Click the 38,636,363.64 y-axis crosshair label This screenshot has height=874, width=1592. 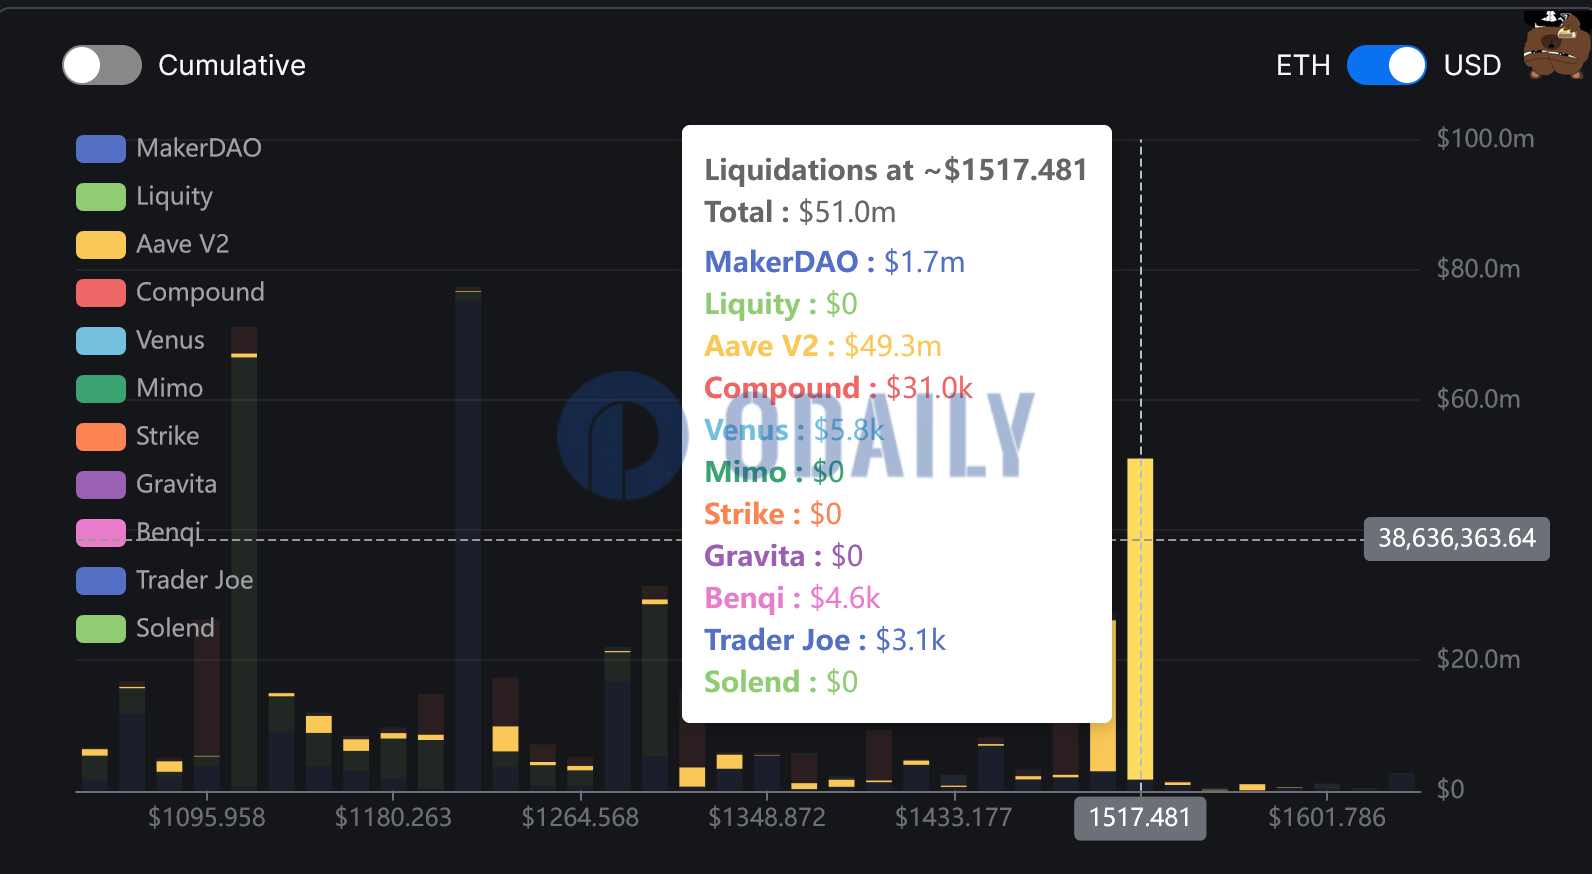(1457, 538)
